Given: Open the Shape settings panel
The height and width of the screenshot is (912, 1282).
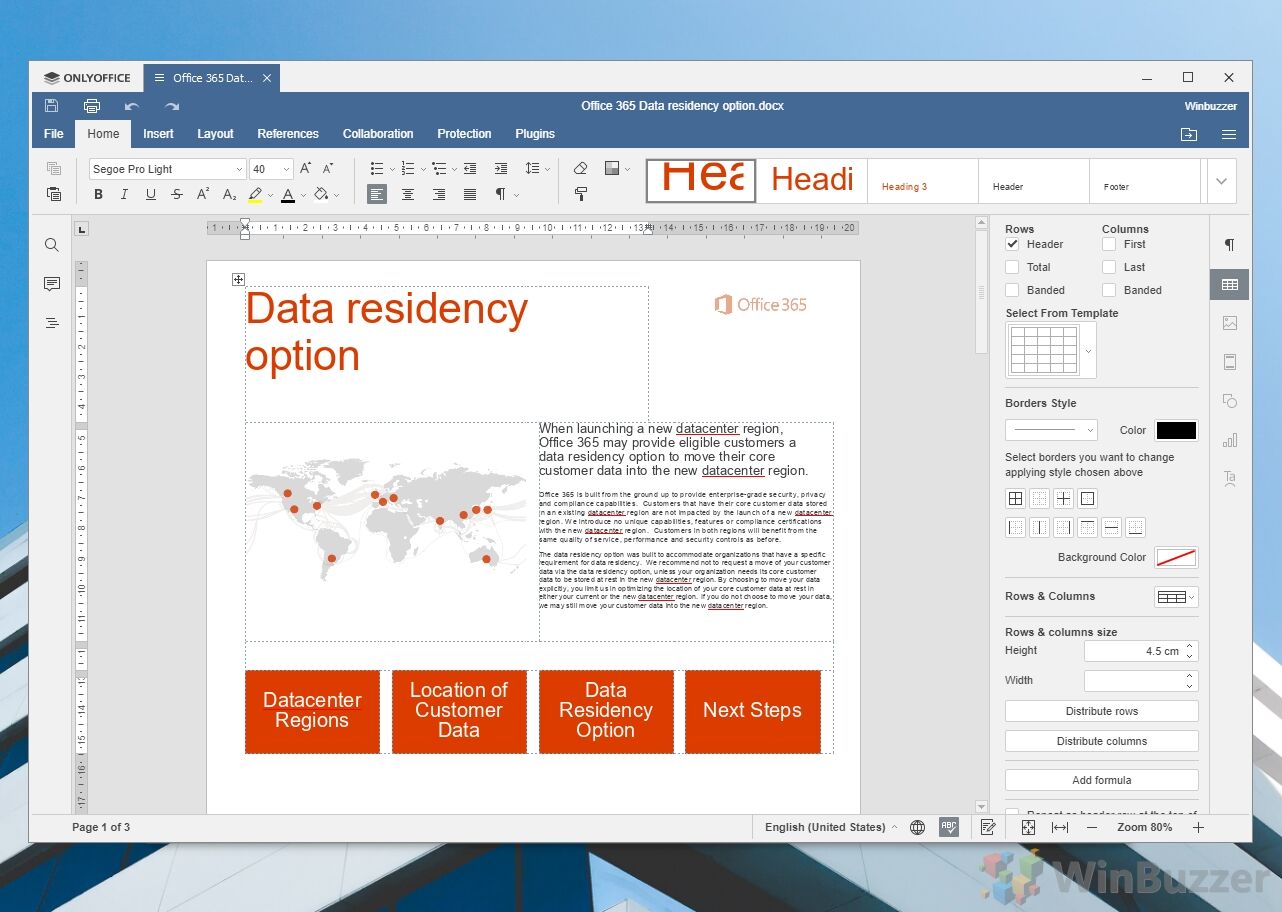Looking at the screenshot, I should (x=1229, y=401).
